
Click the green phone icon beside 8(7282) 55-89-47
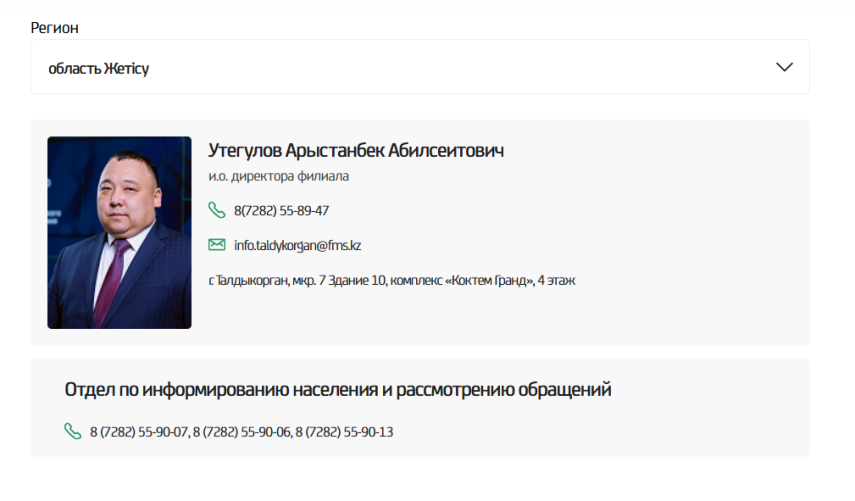(216, 210)
